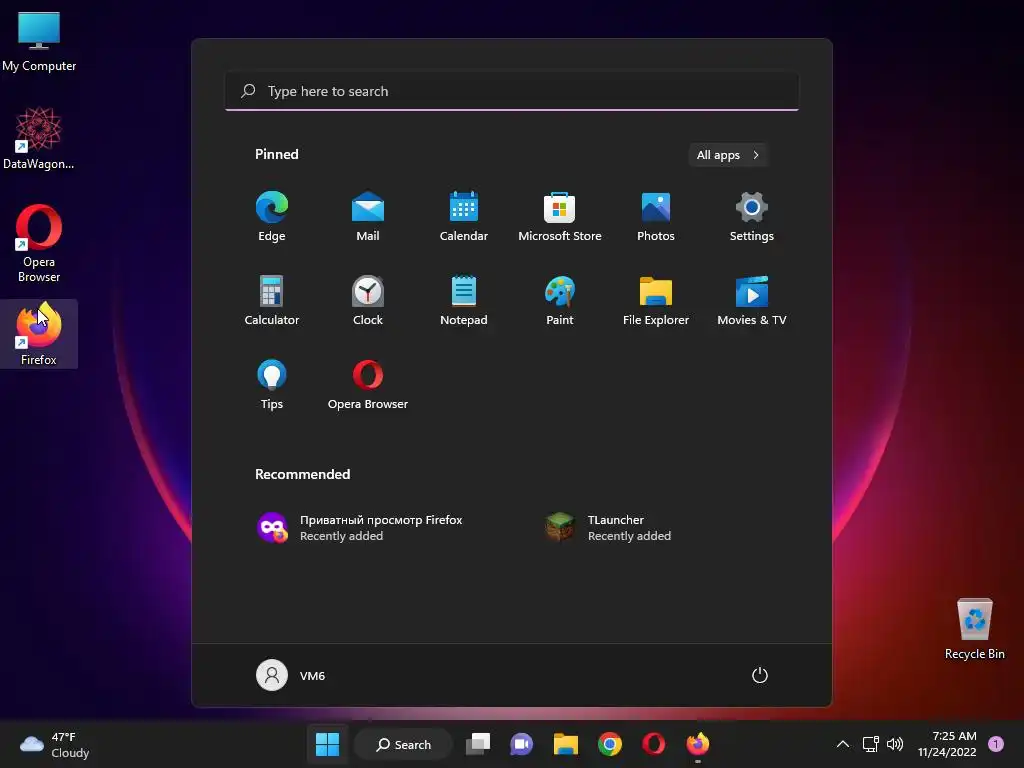Click the Pinned section heading
The height and width of the screenshot is (768, 1024).
point(277,154)
